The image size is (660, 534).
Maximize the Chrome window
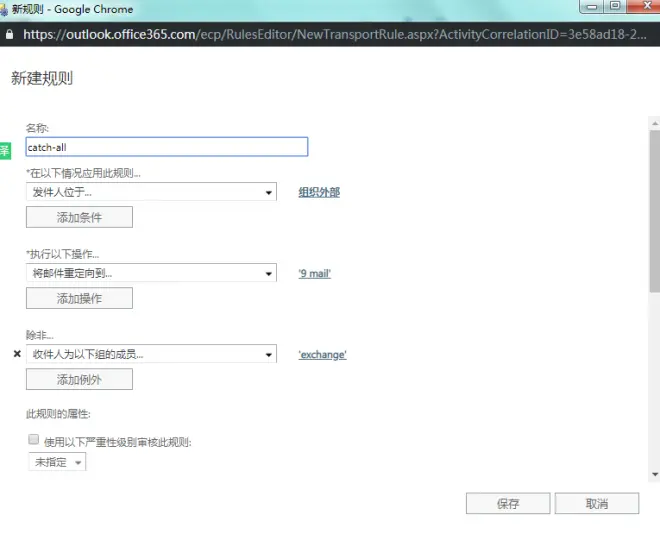coord(615,6)
